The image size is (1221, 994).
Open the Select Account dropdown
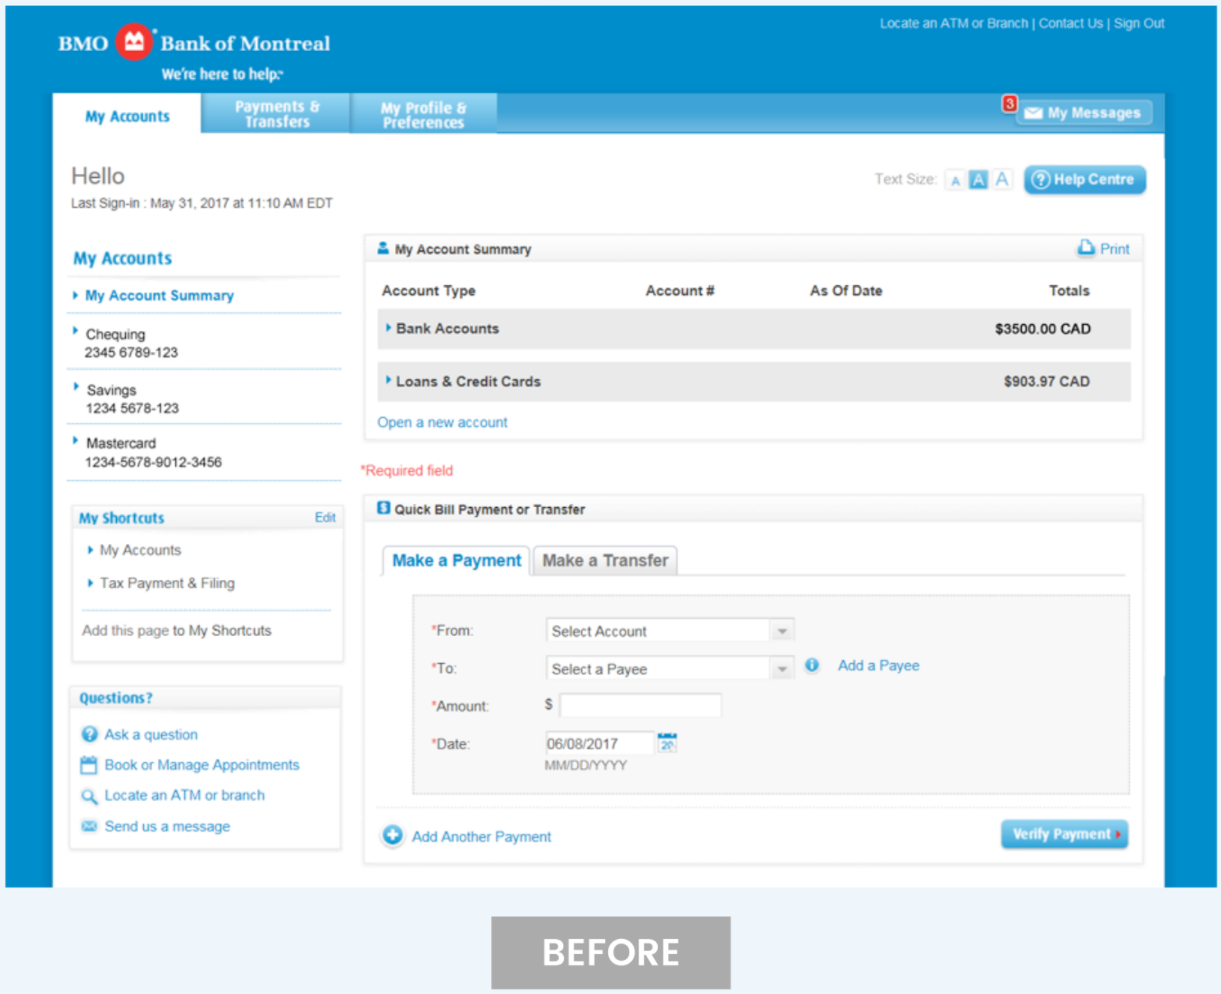[670, 631]
